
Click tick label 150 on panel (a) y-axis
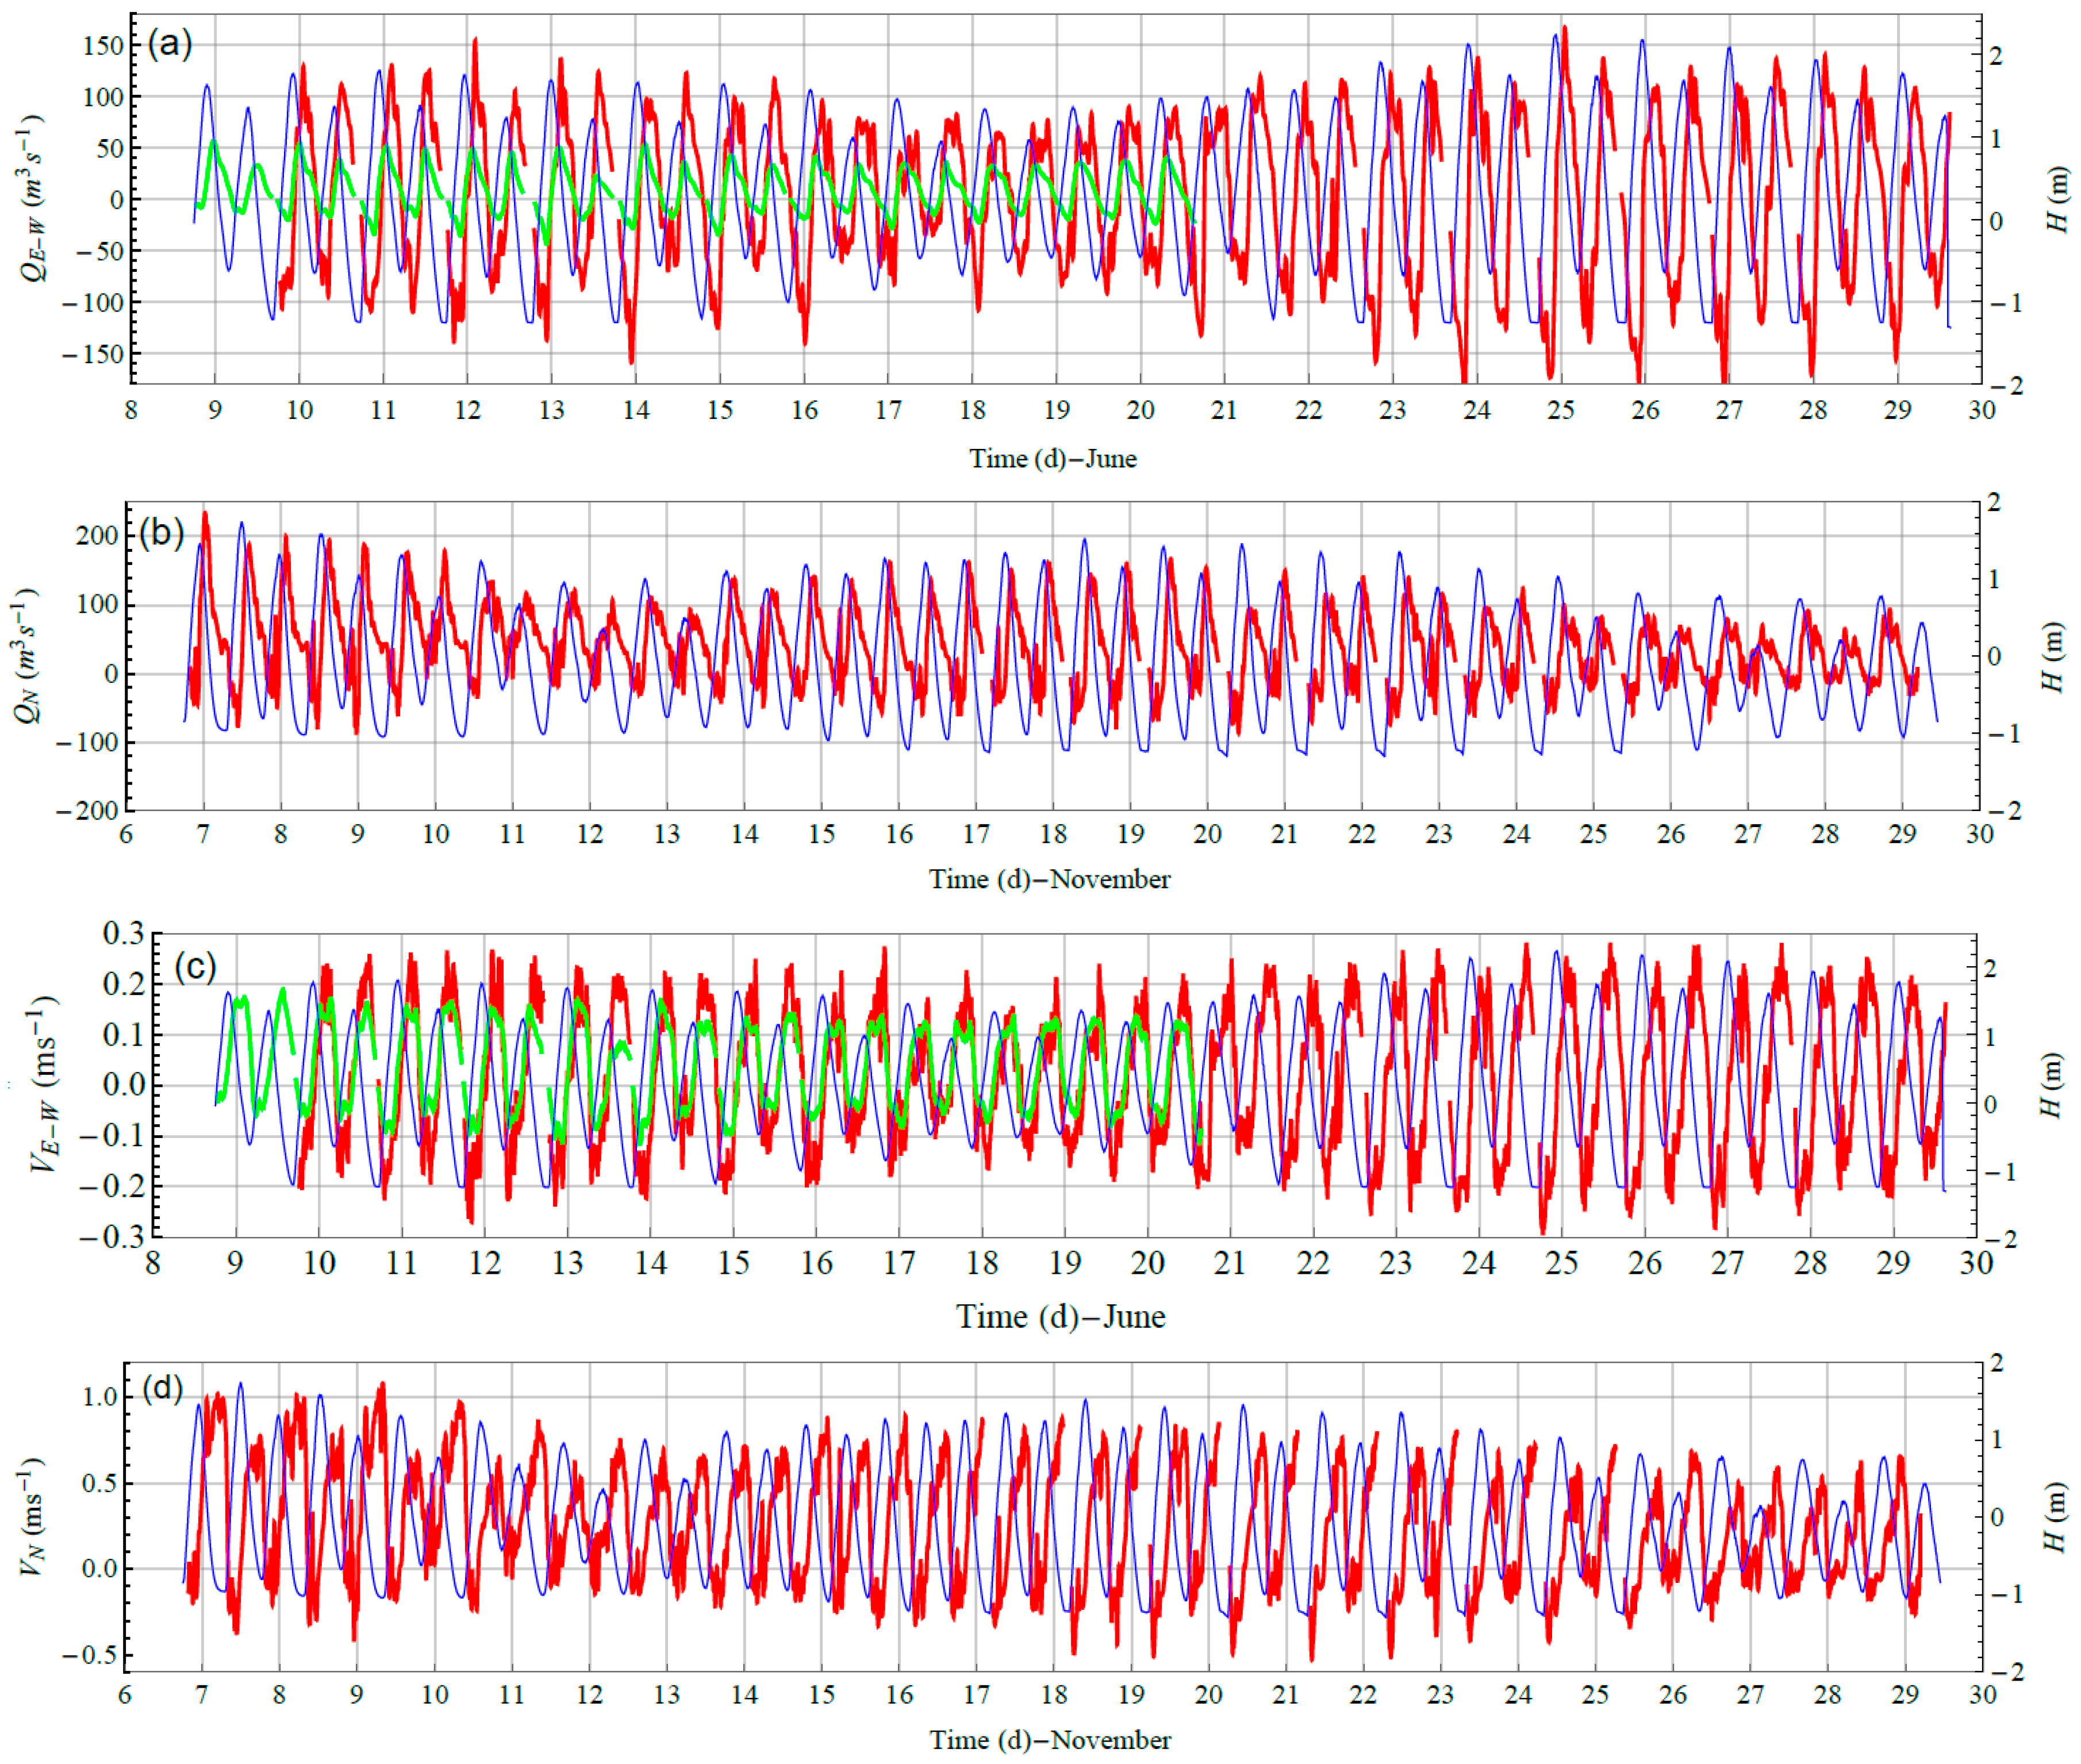(103, 46)
